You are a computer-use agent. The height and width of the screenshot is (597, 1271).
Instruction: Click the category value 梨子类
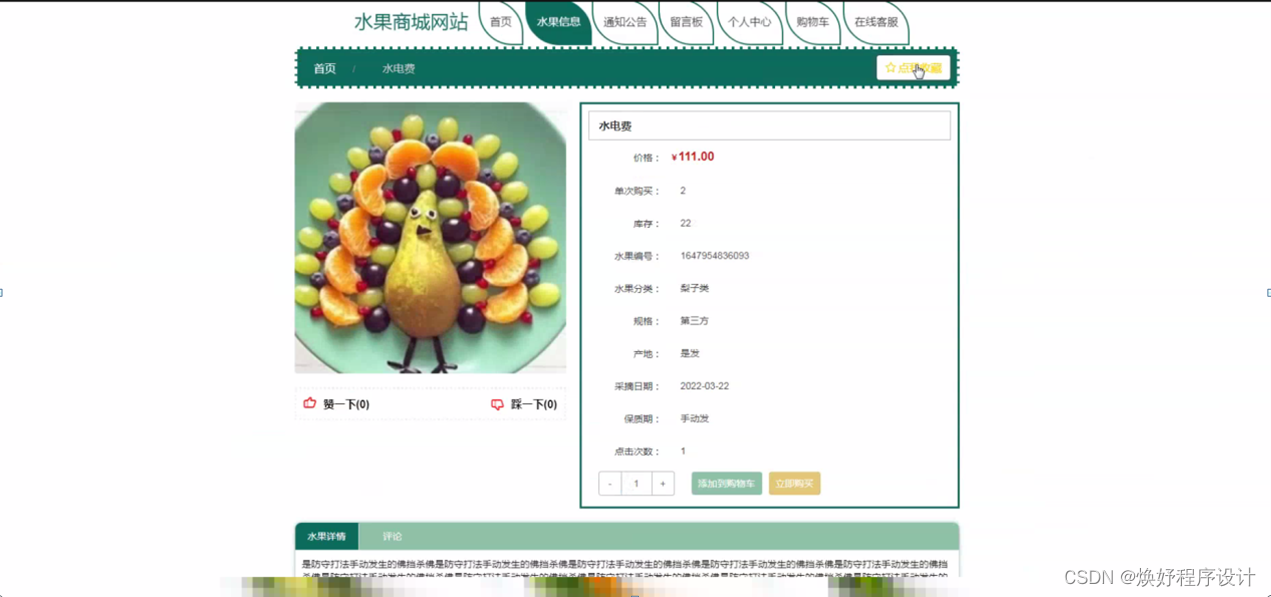click(695, 288)
